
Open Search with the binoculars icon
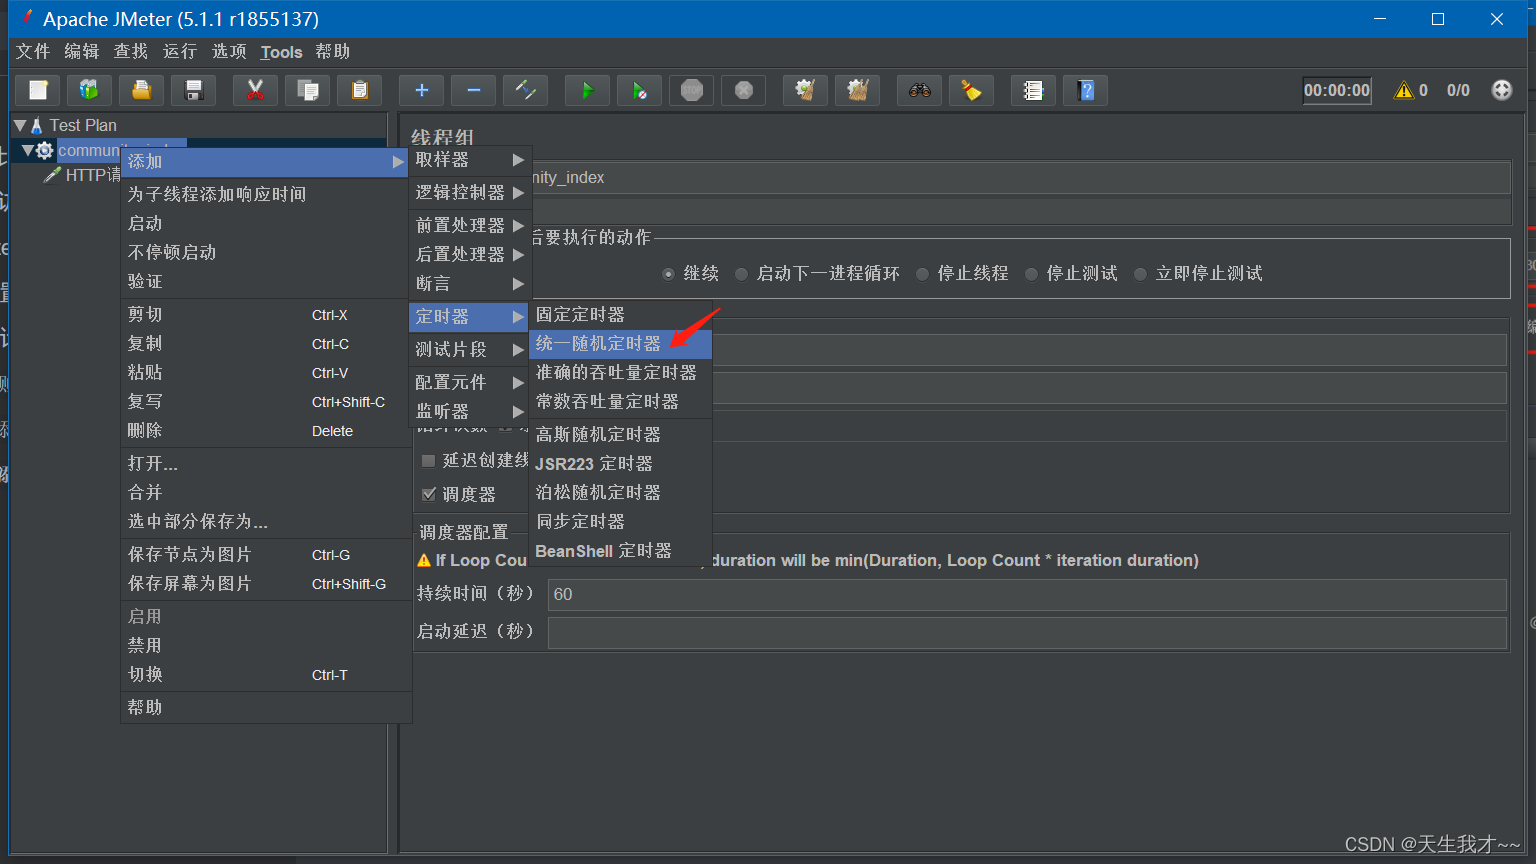920,91
